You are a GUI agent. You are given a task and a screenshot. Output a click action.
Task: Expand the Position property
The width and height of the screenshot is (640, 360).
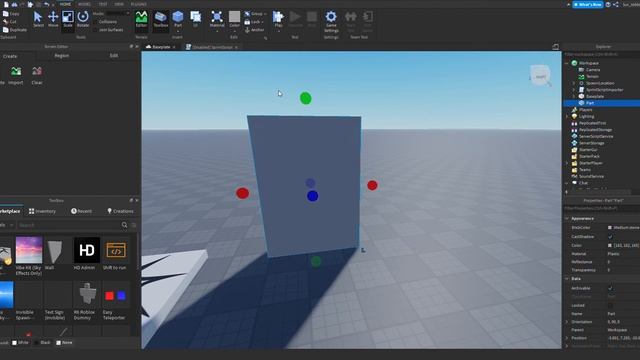(567, 338)
